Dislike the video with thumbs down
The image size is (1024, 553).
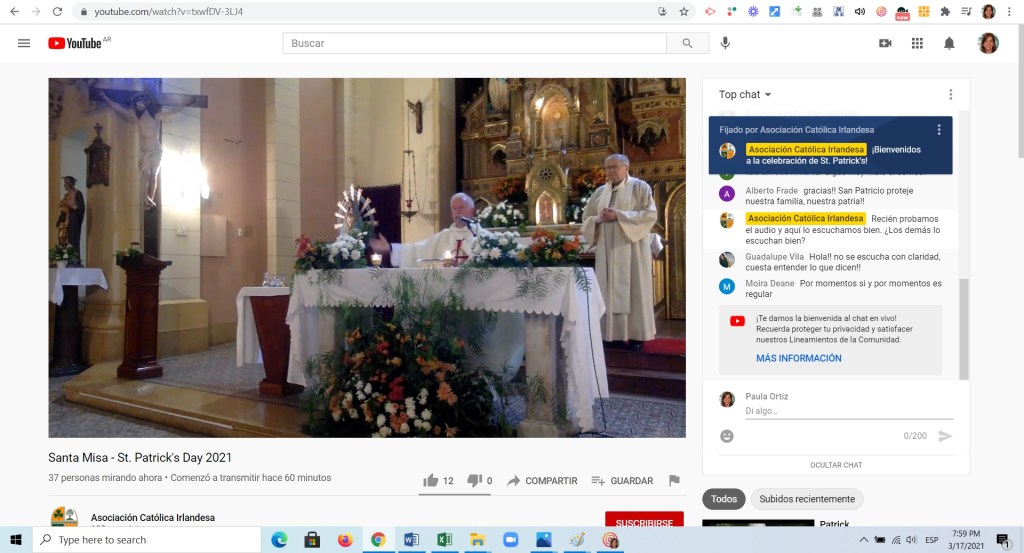pos(474,481)
